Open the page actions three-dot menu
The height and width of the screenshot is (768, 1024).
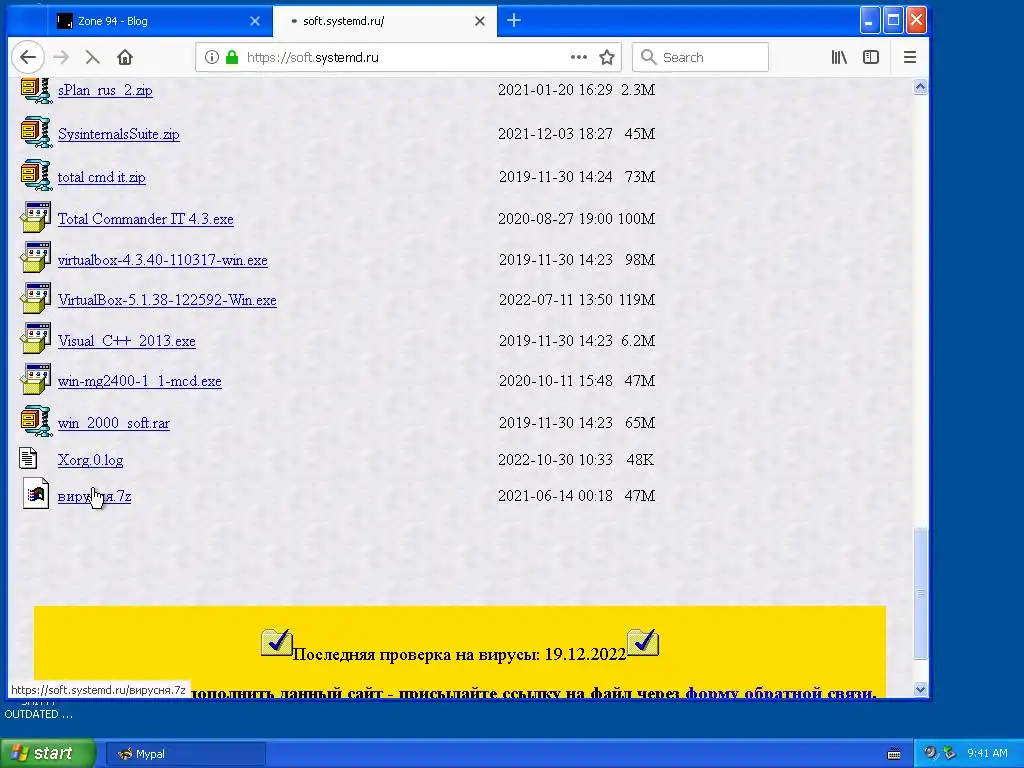(579, 57)
